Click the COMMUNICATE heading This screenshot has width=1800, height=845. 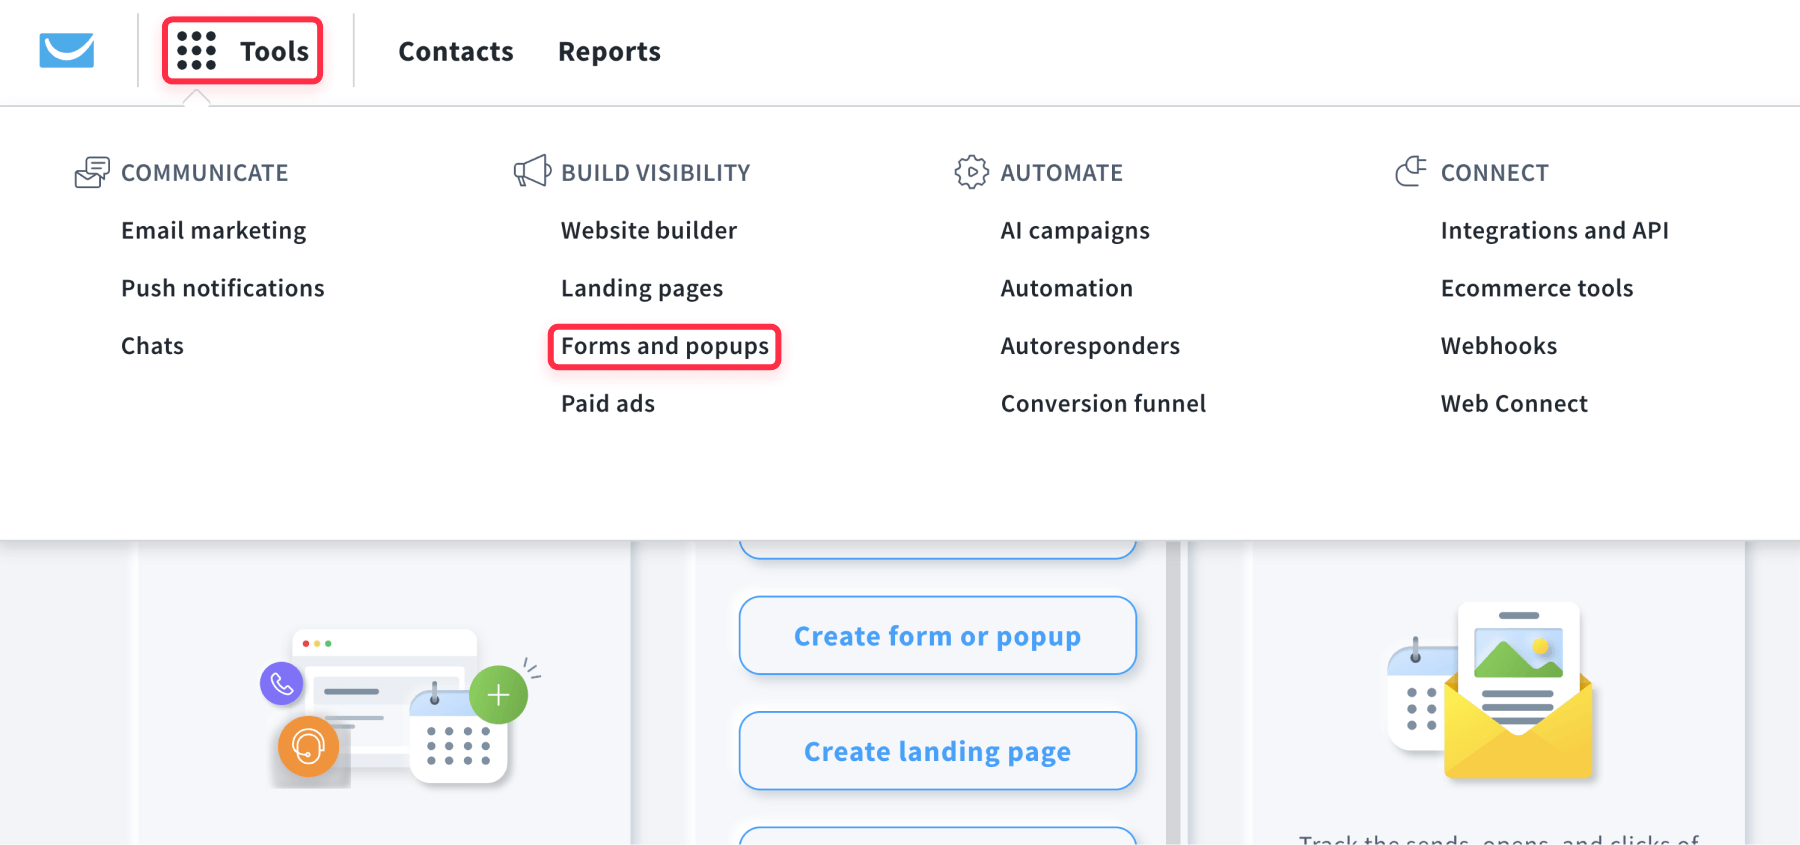205,173
